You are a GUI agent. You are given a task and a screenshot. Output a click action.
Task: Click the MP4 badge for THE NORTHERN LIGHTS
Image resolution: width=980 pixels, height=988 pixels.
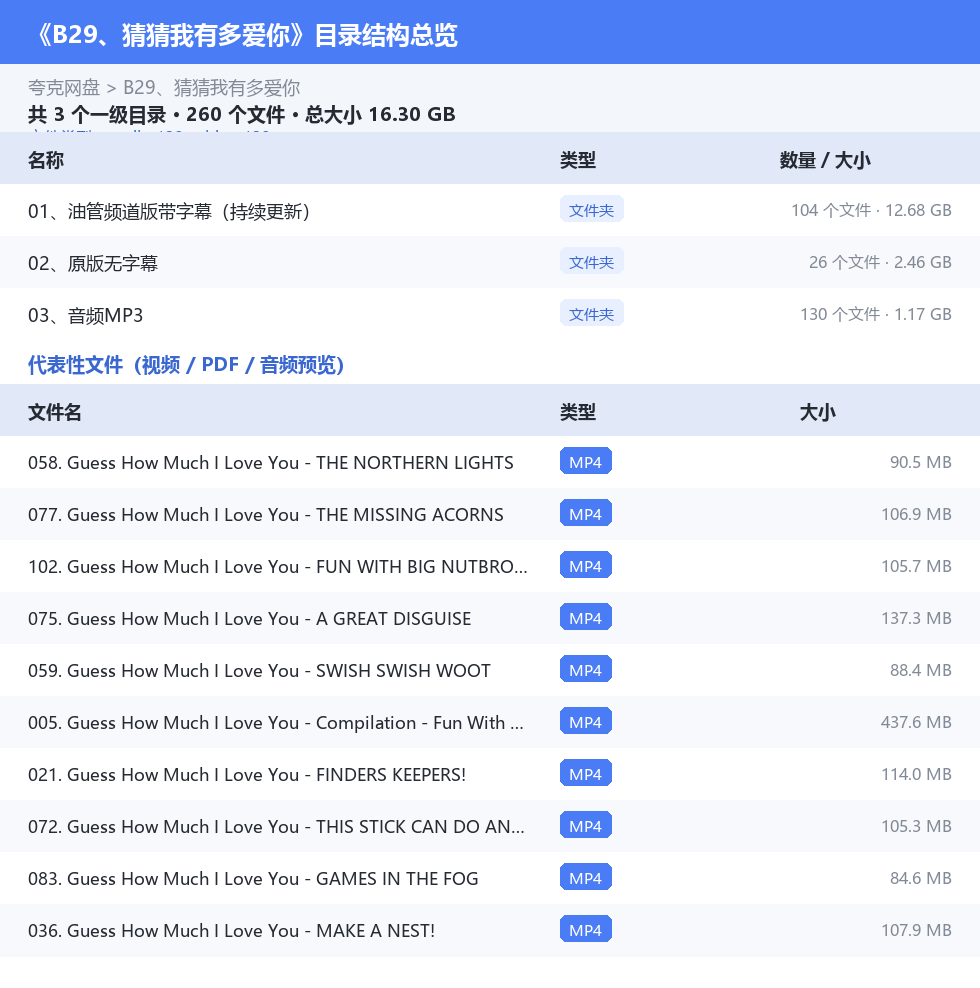click(x=585, y=461)
